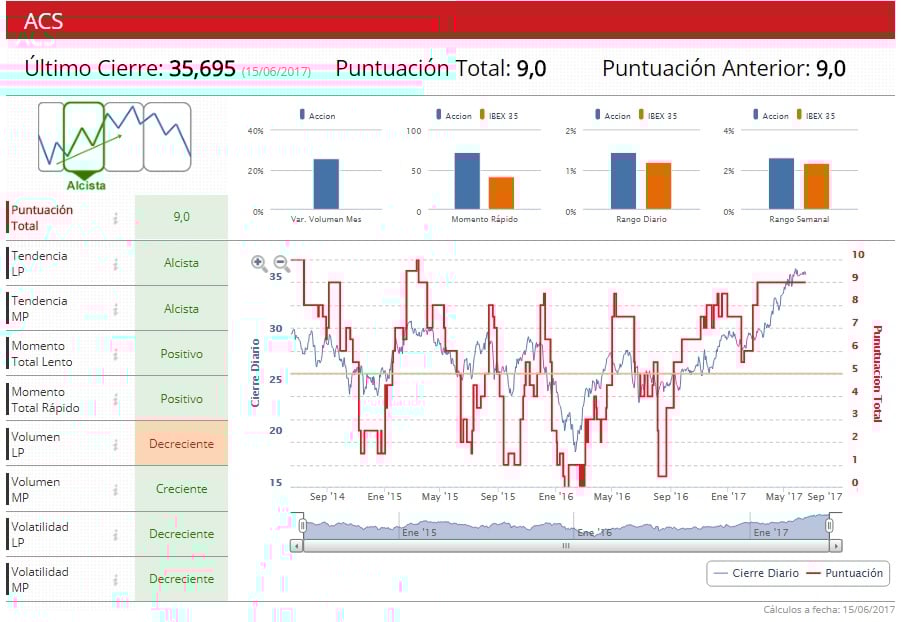This screenshot has width=901, height=622.
Task: Toggle Accion legend in Rango Semanal chart
Action: click(771, 115)
